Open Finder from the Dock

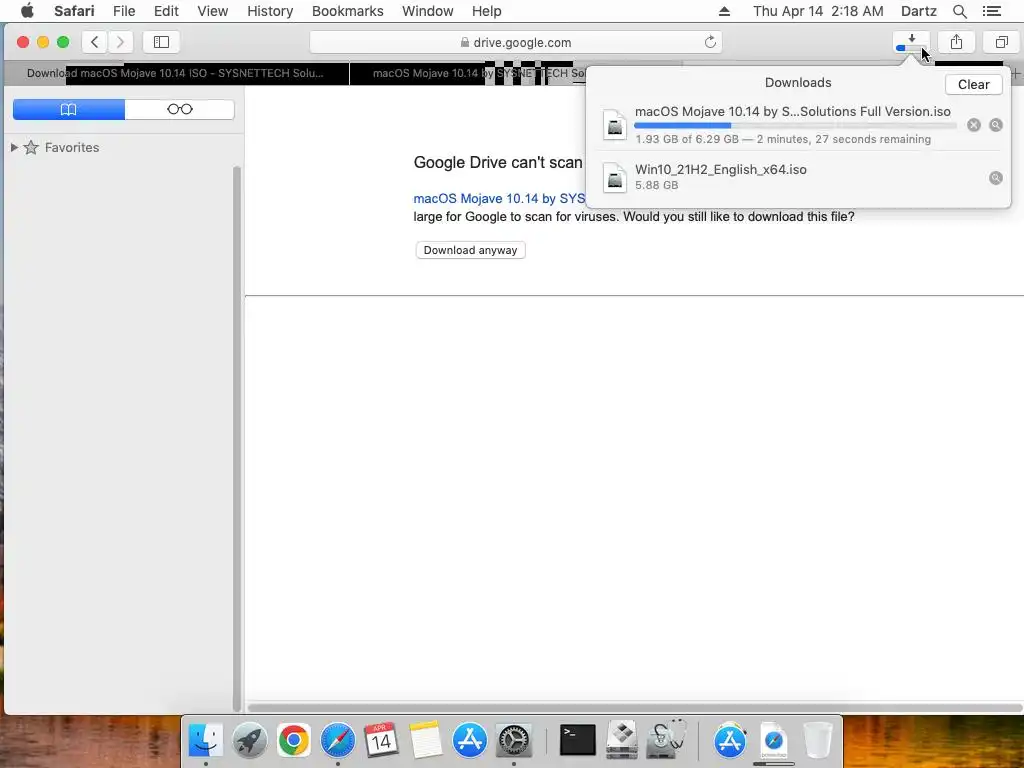tap(206, 740)
